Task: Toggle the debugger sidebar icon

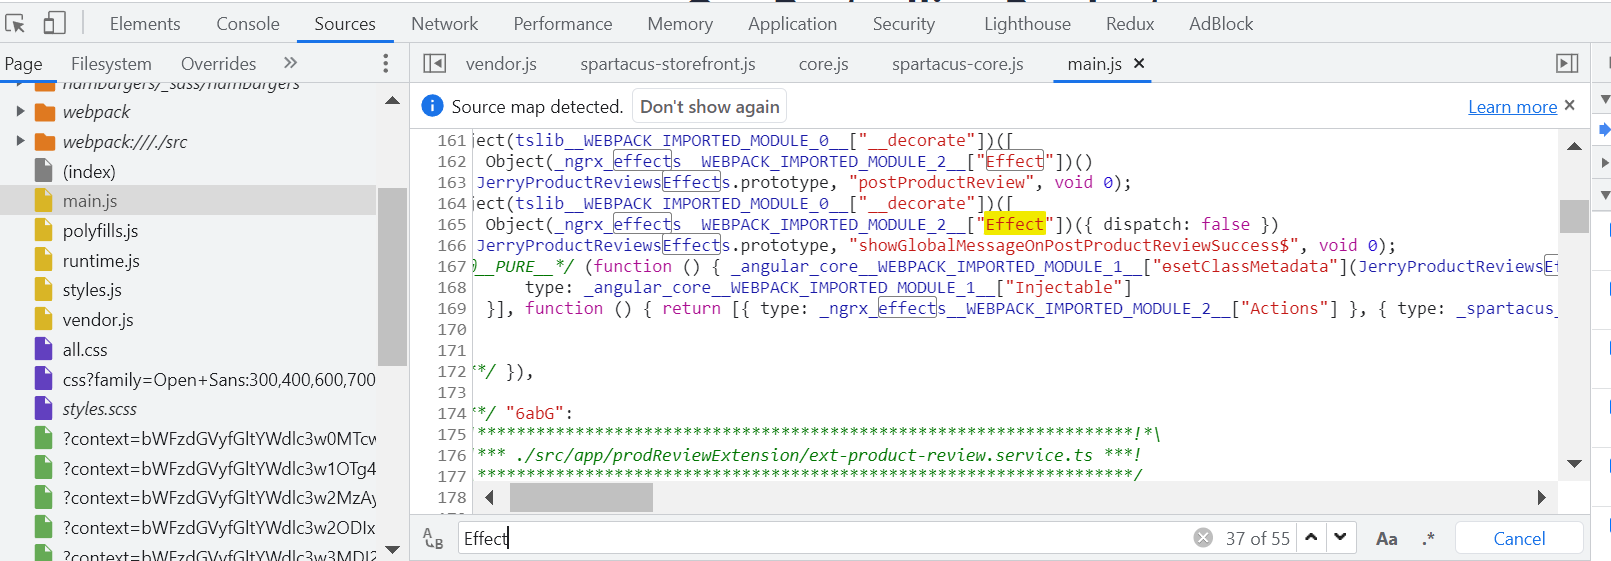Action: [1567, 64]
